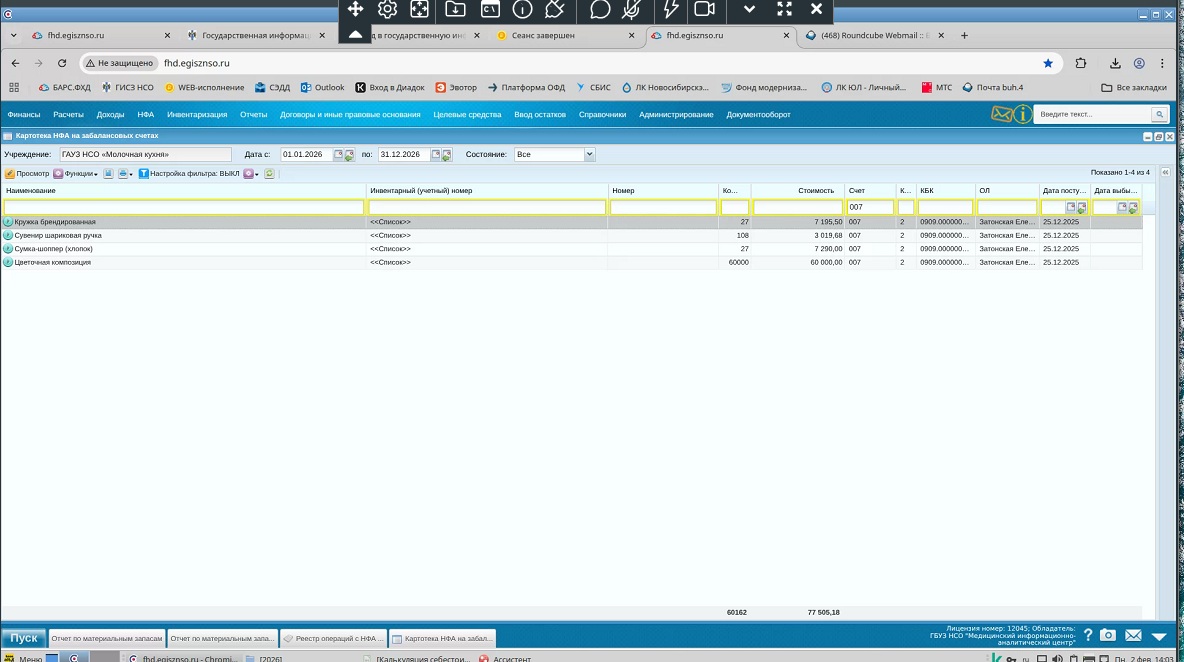Open calendar in Дата выбы... filter cell
The image size is (1184, 662).
pyautogui.click(x=1122, y=207)
